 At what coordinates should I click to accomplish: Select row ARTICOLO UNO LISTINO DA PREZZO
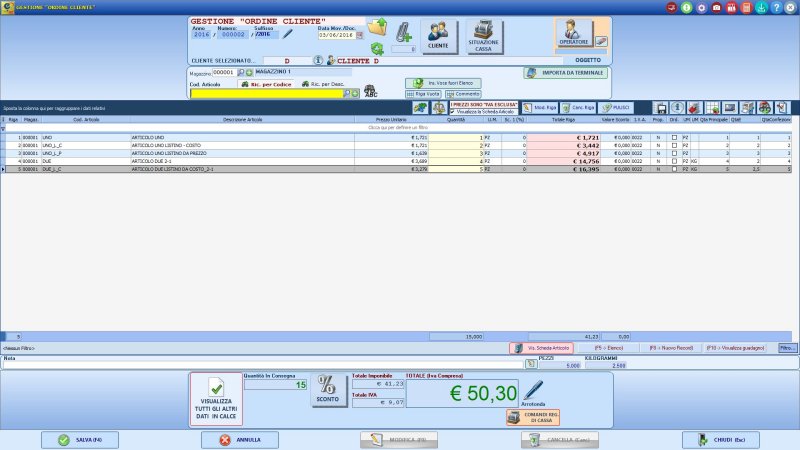(x=396, y=153)
